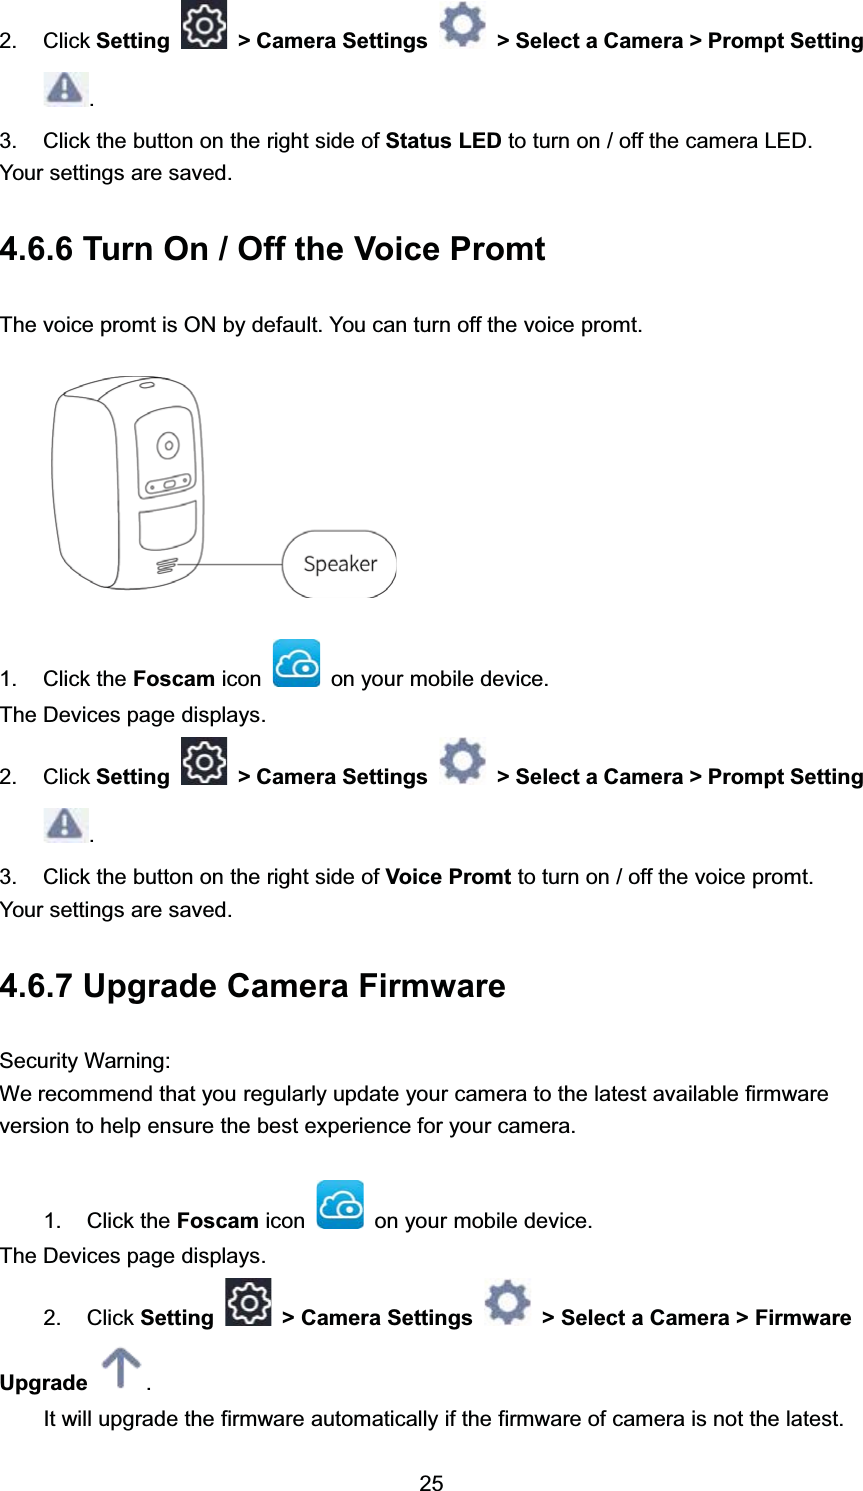Click the Camera Settings icon in section 4.6.6
863x1491 pixels.
point(462,762)
